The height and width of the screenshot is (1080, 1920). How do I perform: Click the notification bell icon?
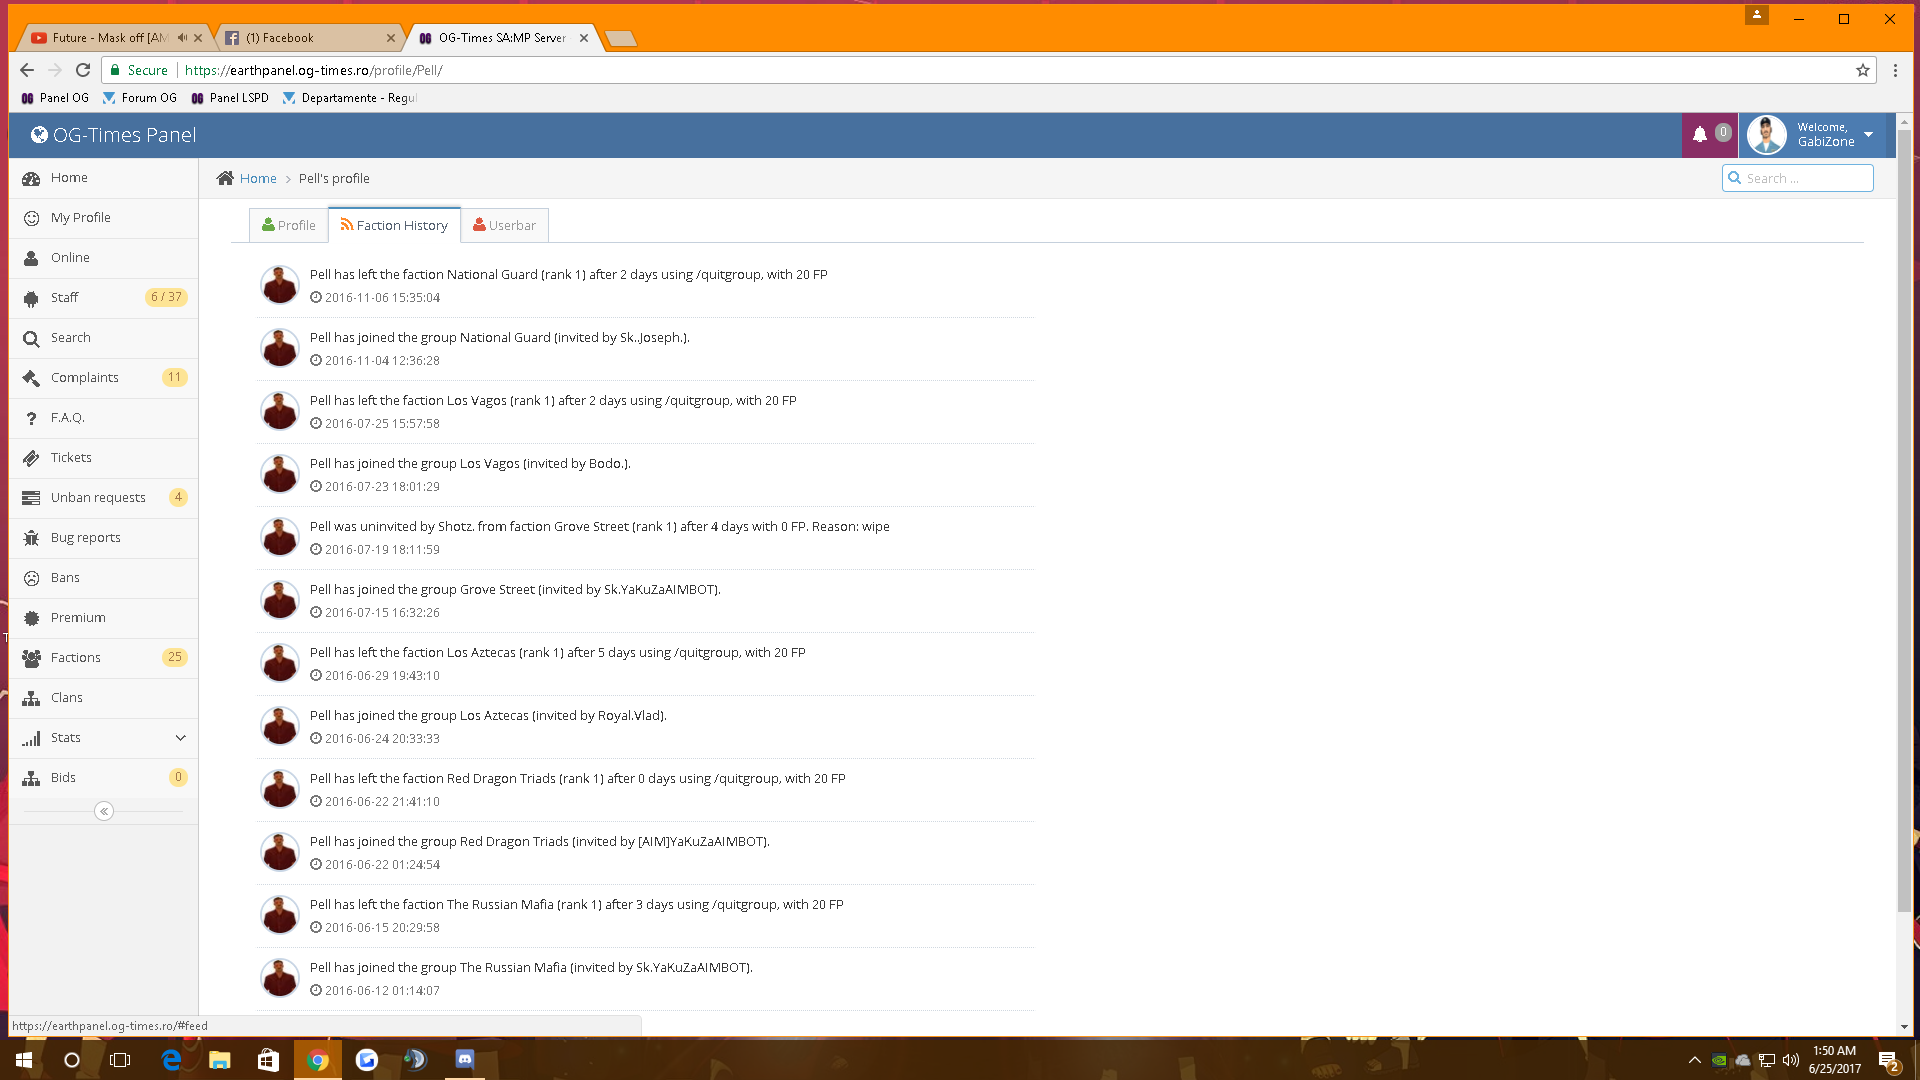(x=1699, y=134)
